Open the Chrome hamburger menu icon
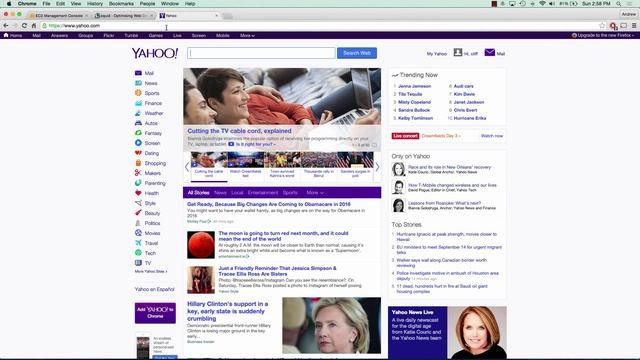 pyautogui.click(x=634, y=26)
